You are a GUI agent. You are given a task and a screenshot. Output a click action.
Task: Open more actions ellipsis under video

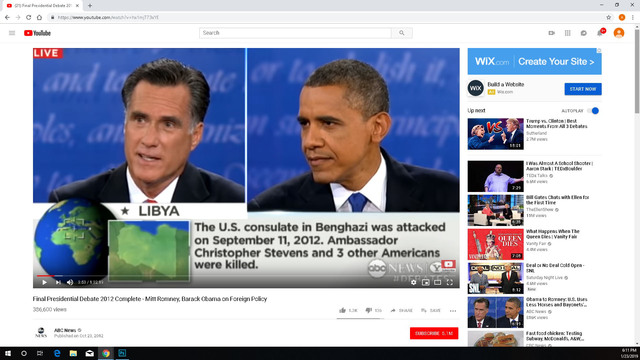click(x=453, y=311)
